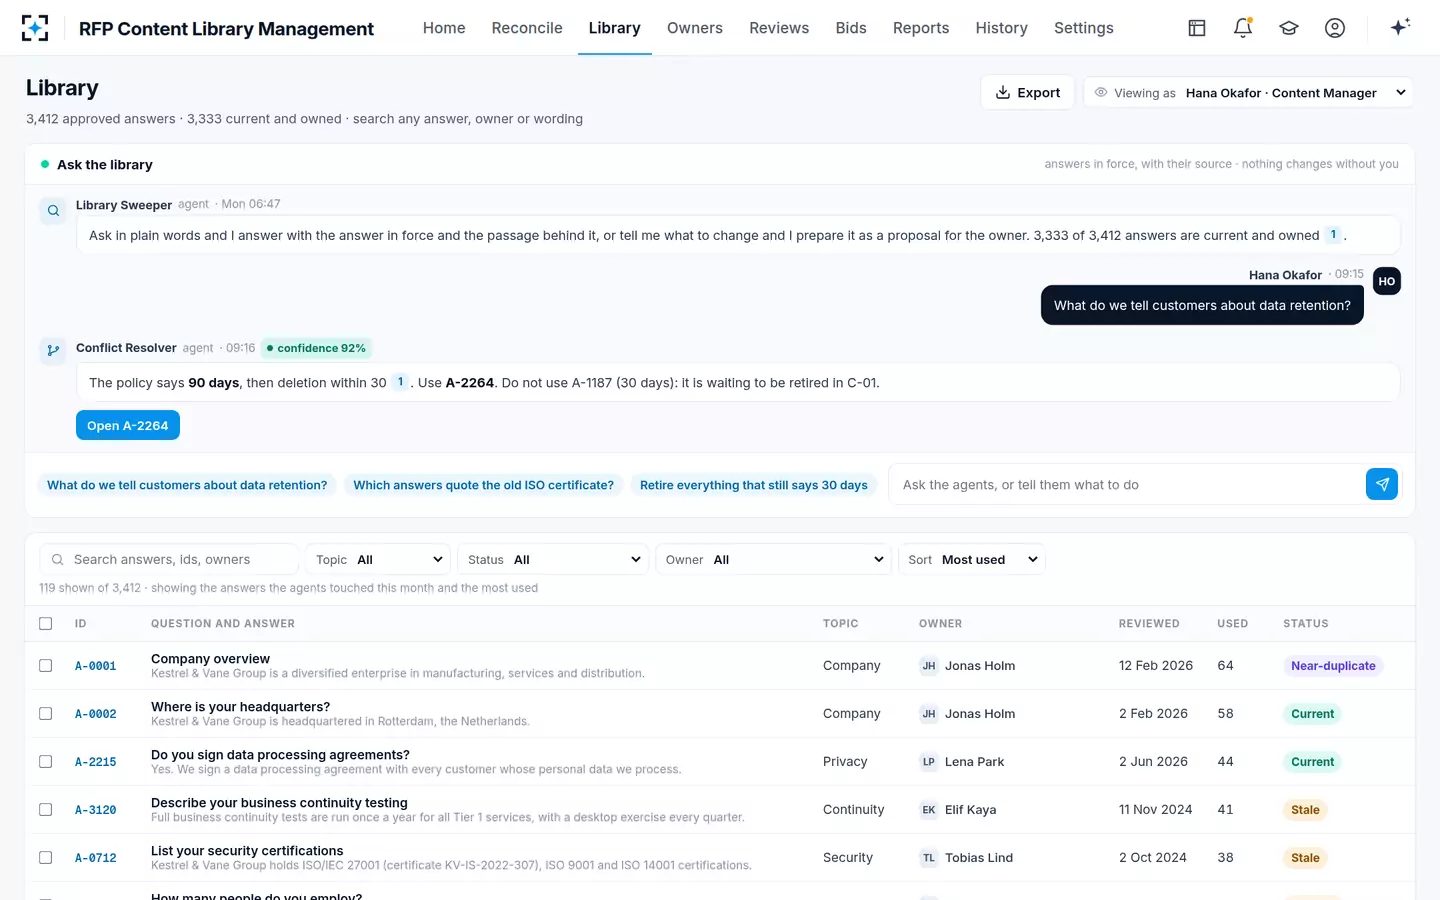The image size is (1440, 900).
Task: Navigate to the Bids tab
Action: [851, 28]
